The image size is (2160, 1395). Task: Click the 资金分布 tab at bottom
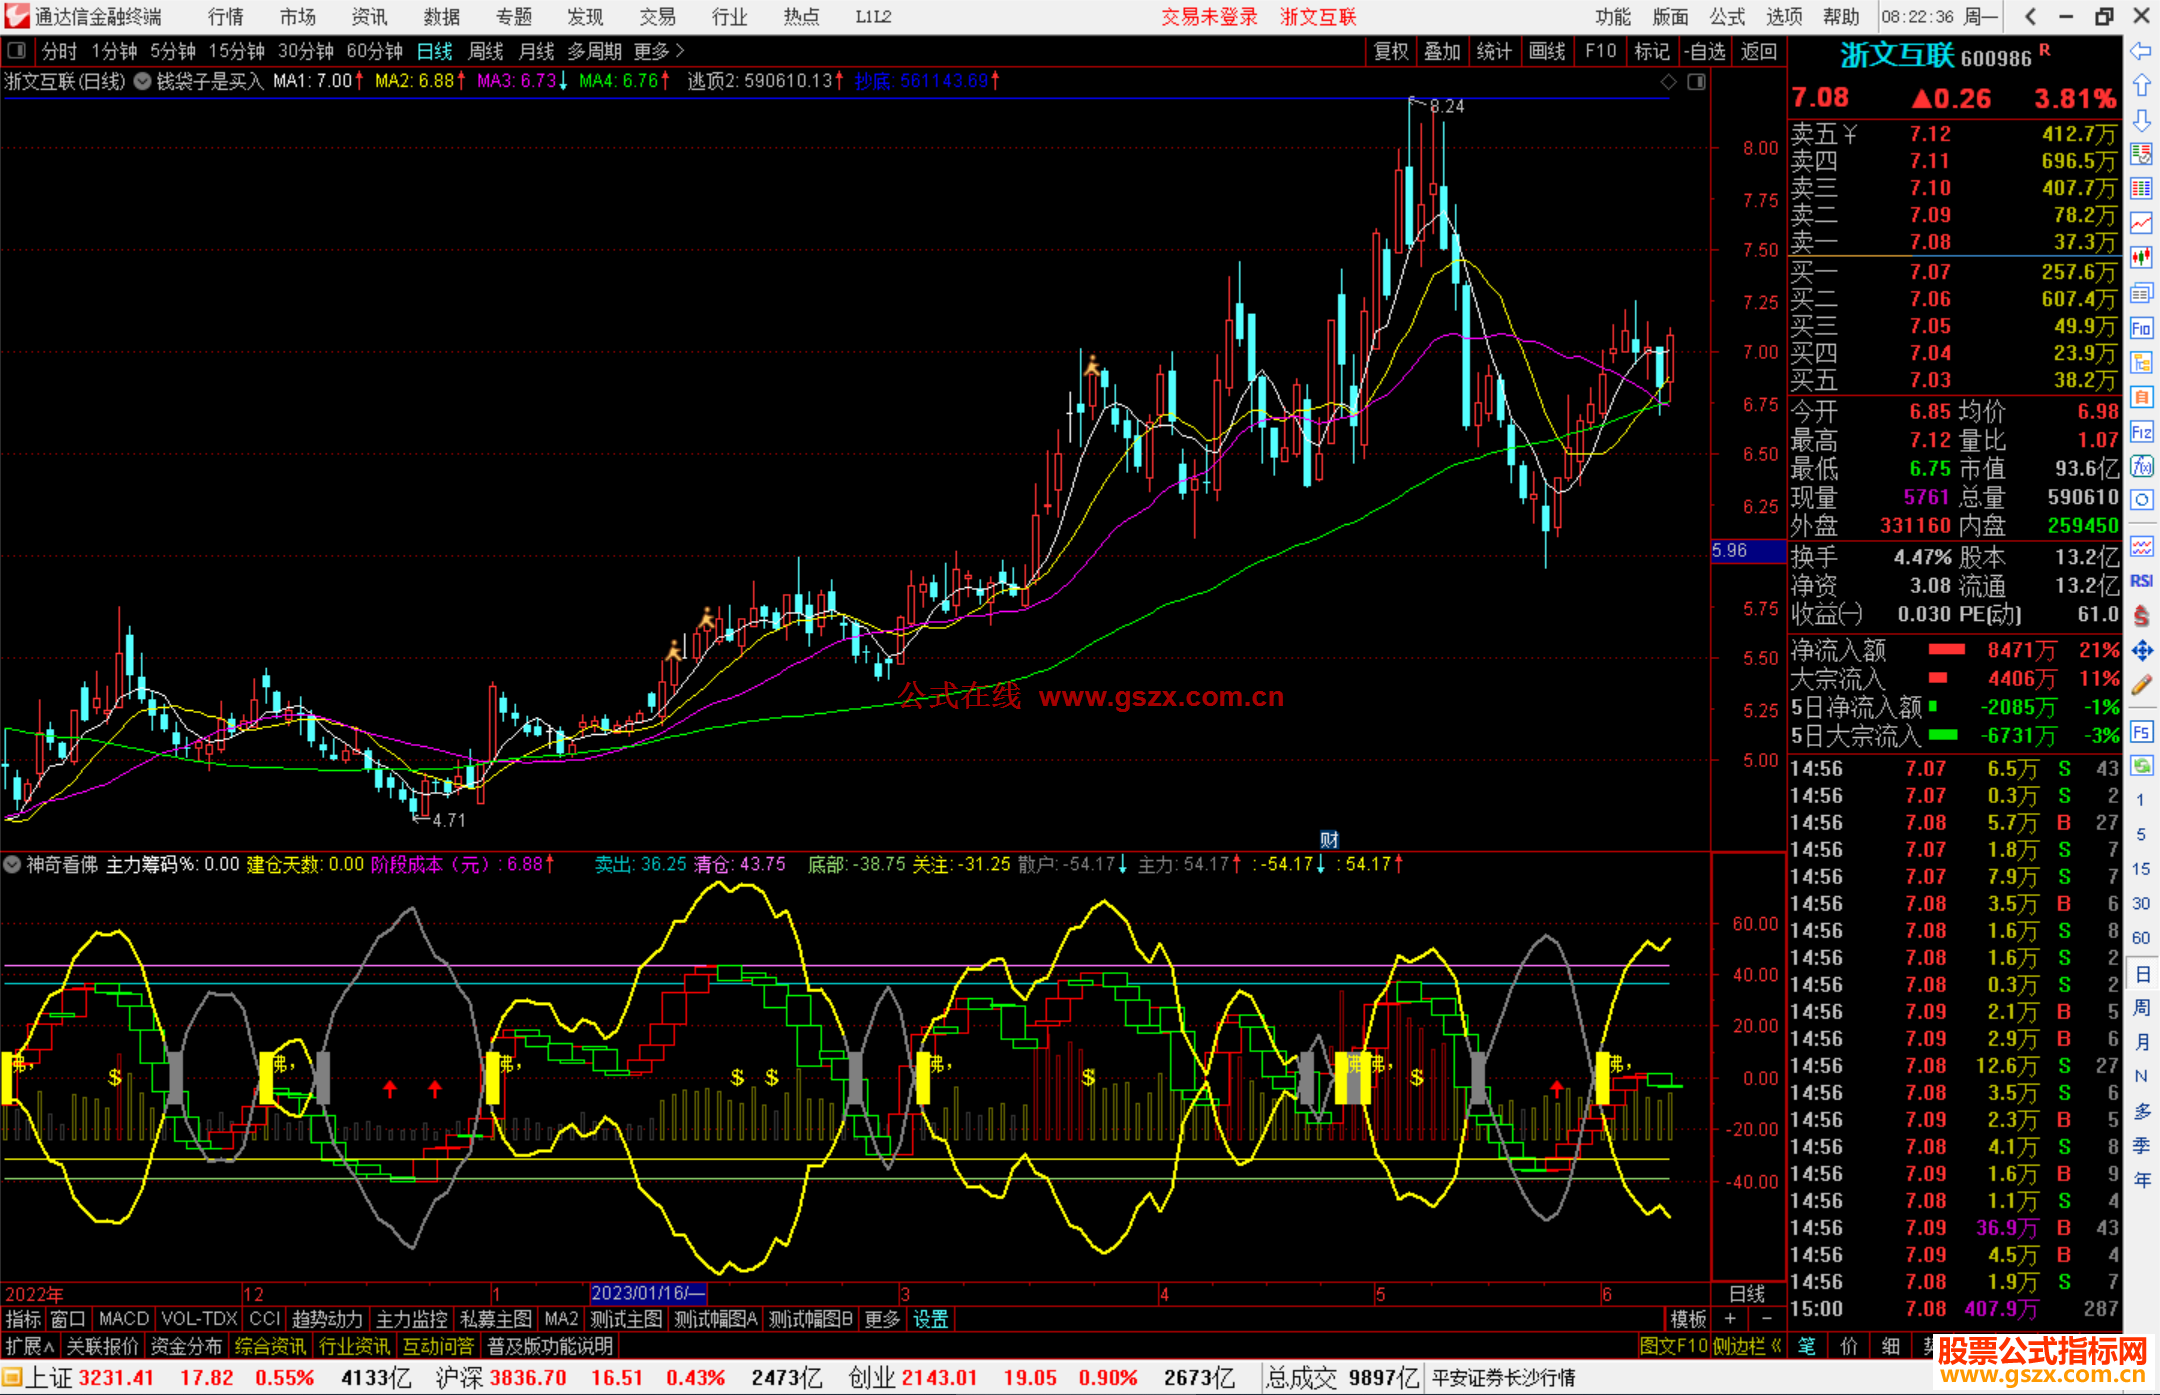coord(186,1347)
